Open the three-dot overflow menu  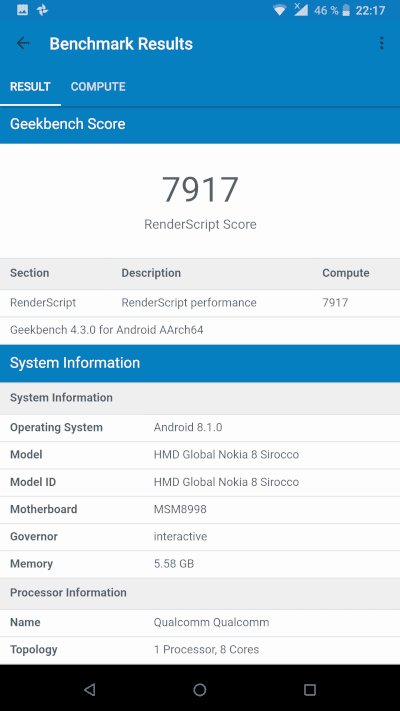381,43
